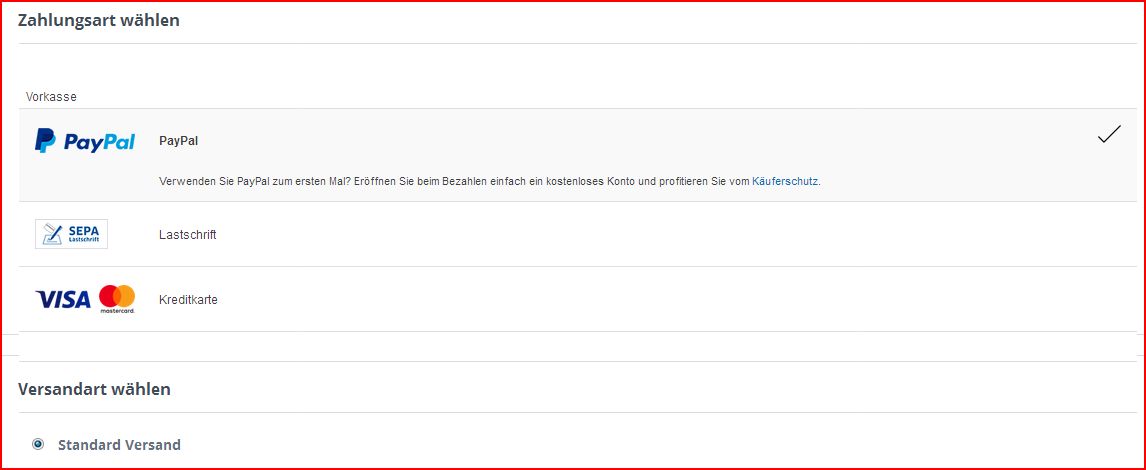Click the PayPal double-P emblem
1146x470 pixels.
pyautogui.click(x=45, y=141)
